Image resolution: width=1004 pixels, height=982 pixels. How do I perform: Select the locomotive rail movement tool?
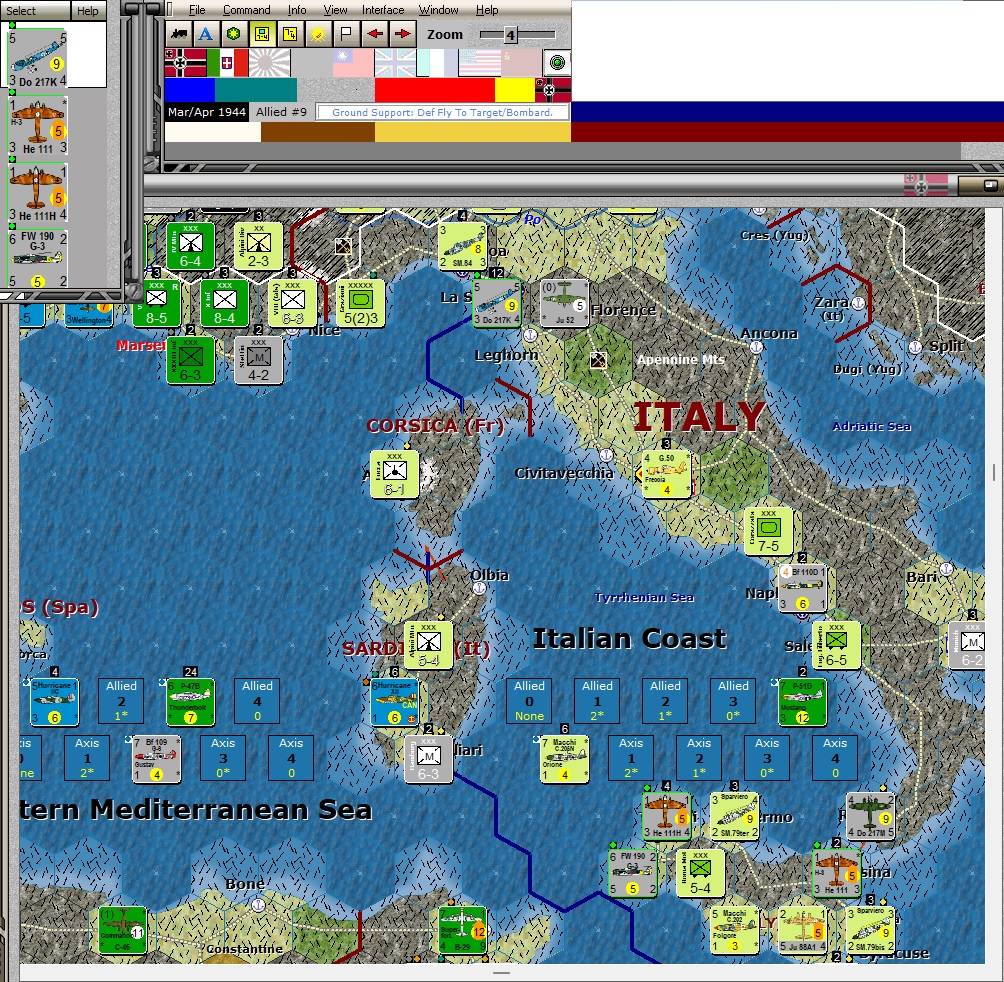[x=180, y=33]
